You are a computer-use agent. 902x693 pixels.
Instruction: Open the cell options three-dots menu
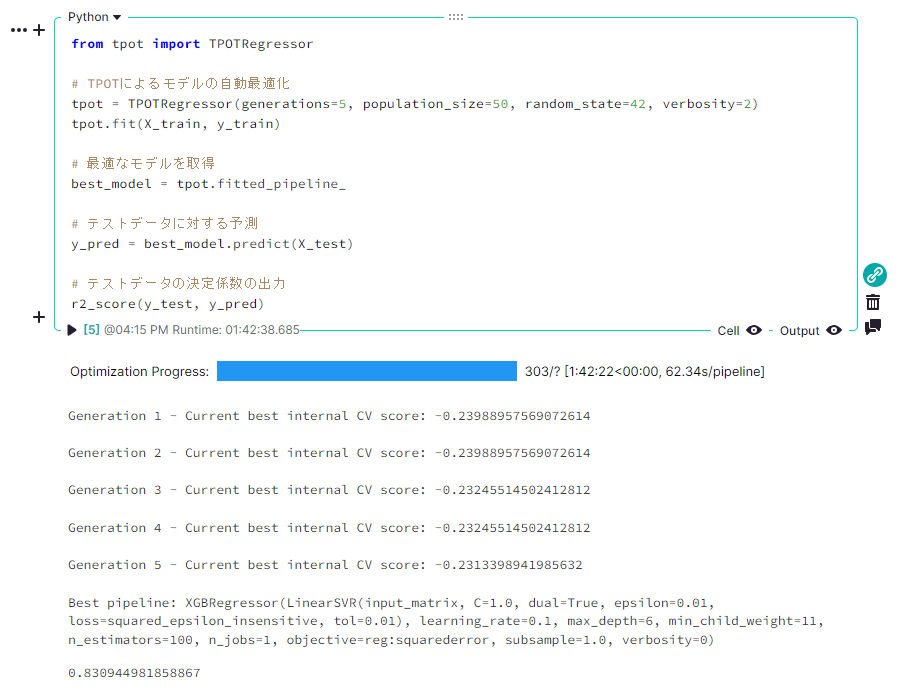18,30
